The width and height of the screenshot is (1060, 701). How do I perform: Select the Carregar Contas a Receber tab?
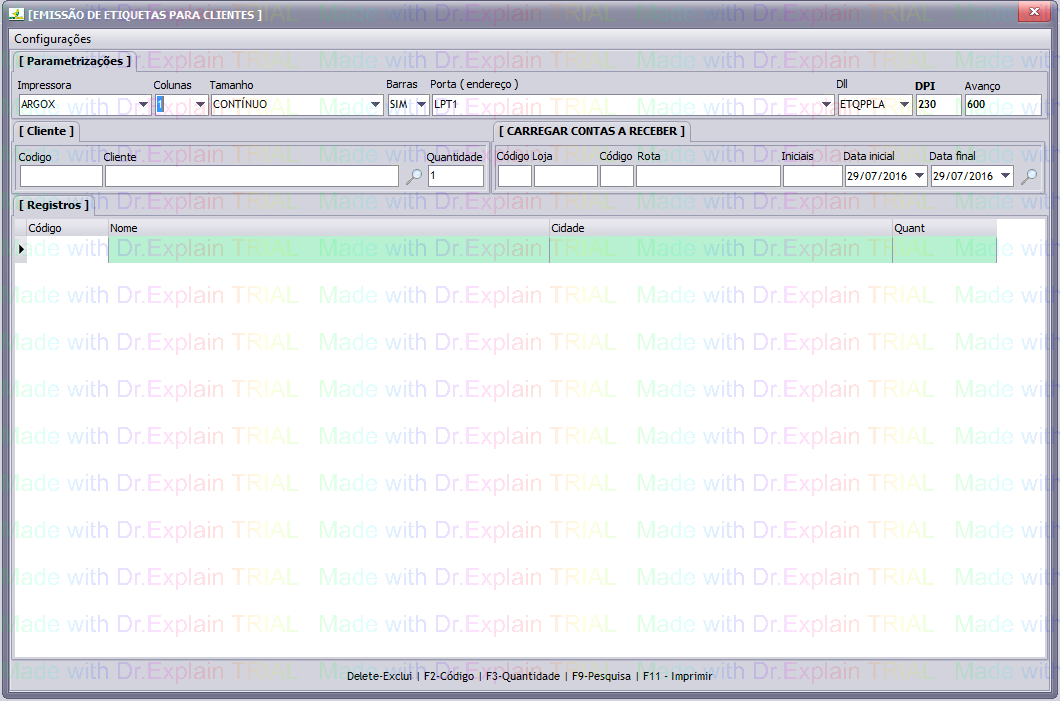pos(592,131)
